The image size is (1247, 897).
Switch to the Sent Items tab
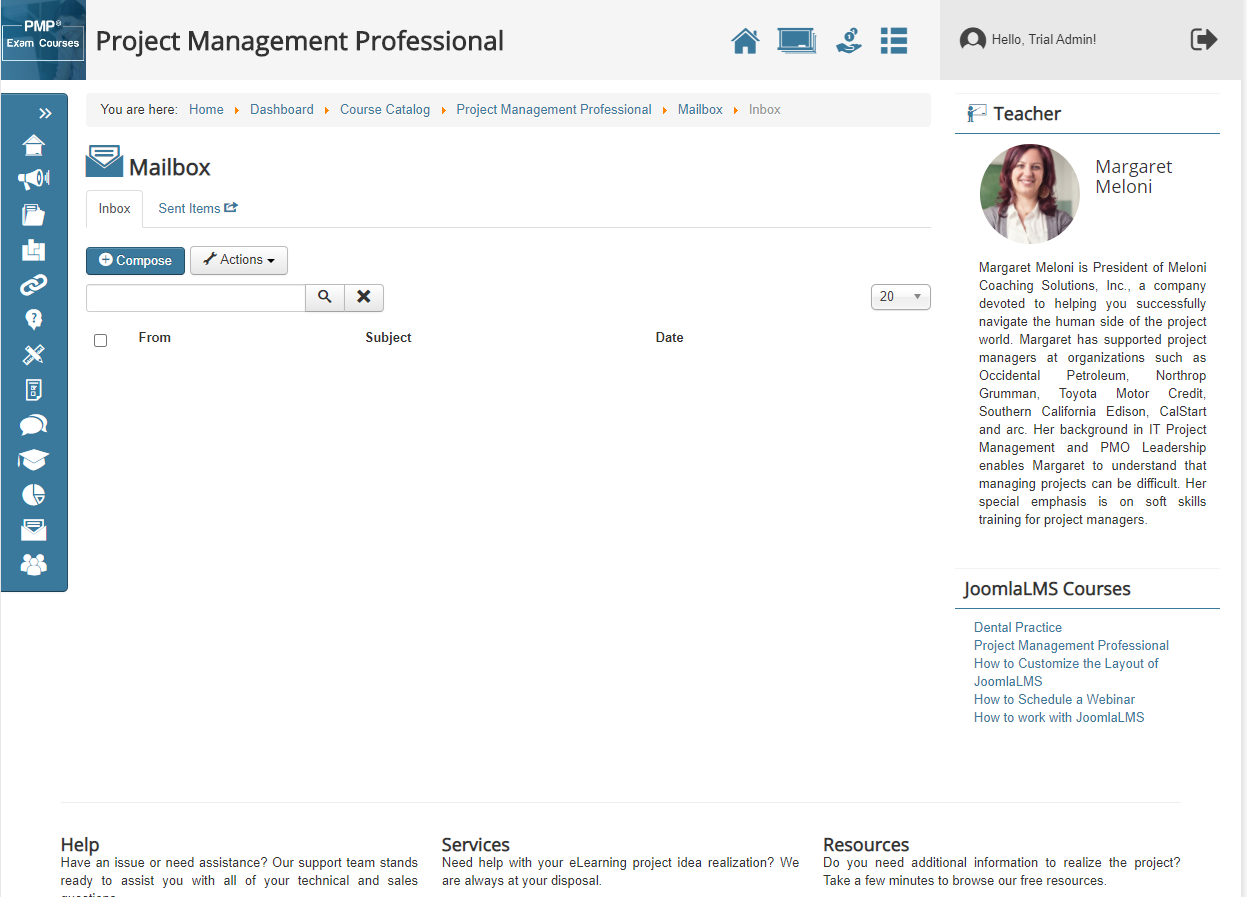coord(198,209)
